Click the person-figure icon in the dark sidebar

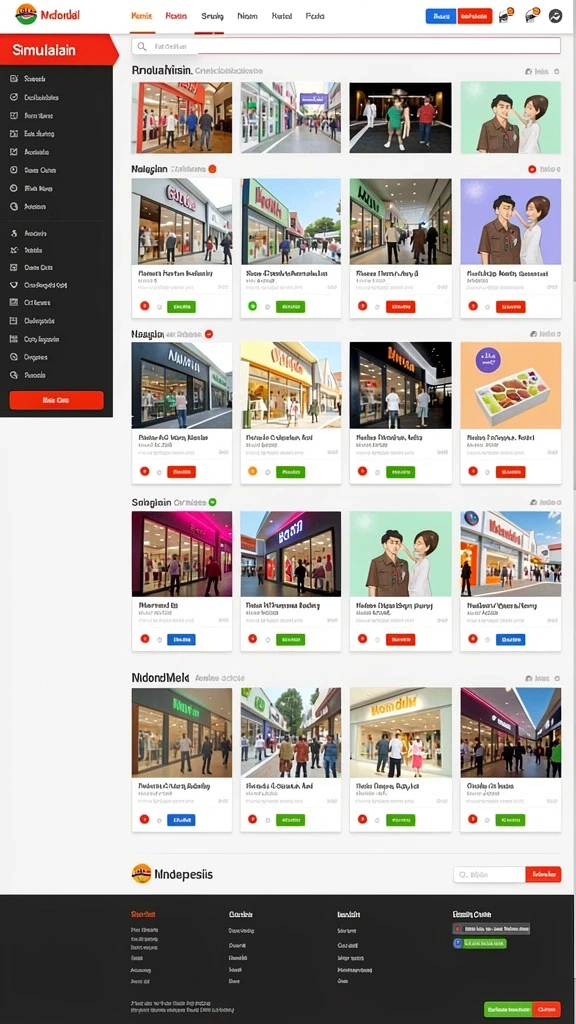(13, 232)
